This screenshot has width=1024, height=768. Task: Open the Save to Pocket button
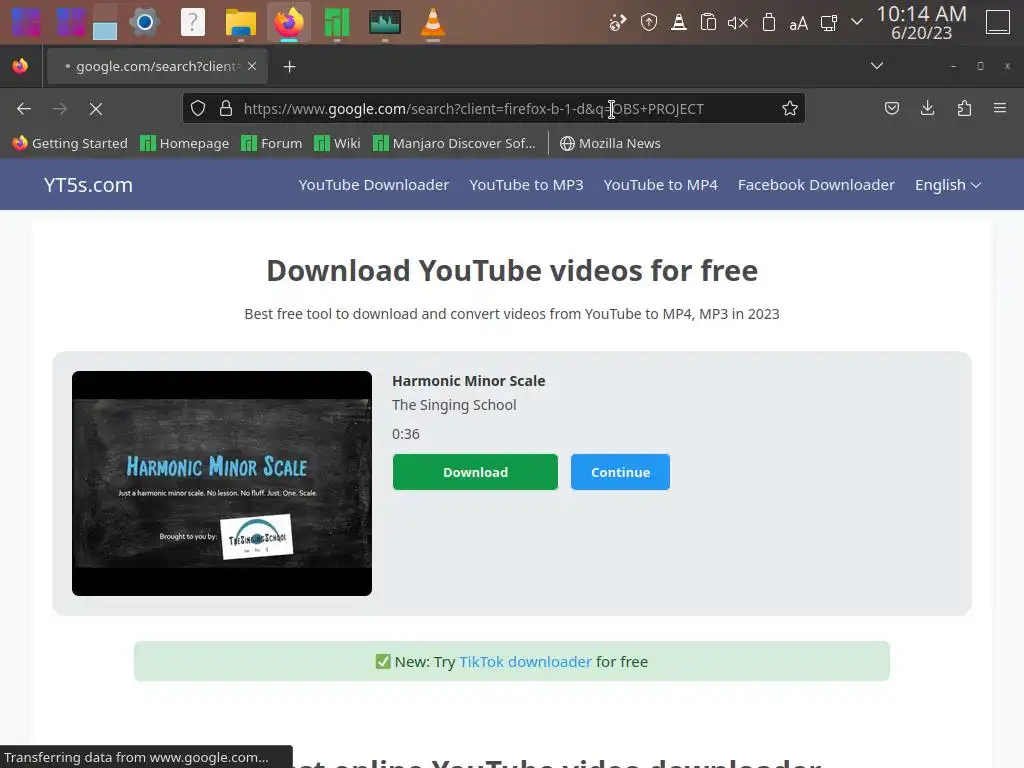pos(891,108)
